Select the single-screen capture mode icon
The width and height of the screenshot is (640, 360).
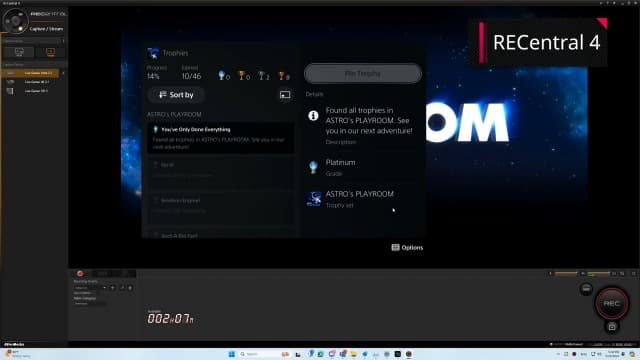[x=19, y=52]
